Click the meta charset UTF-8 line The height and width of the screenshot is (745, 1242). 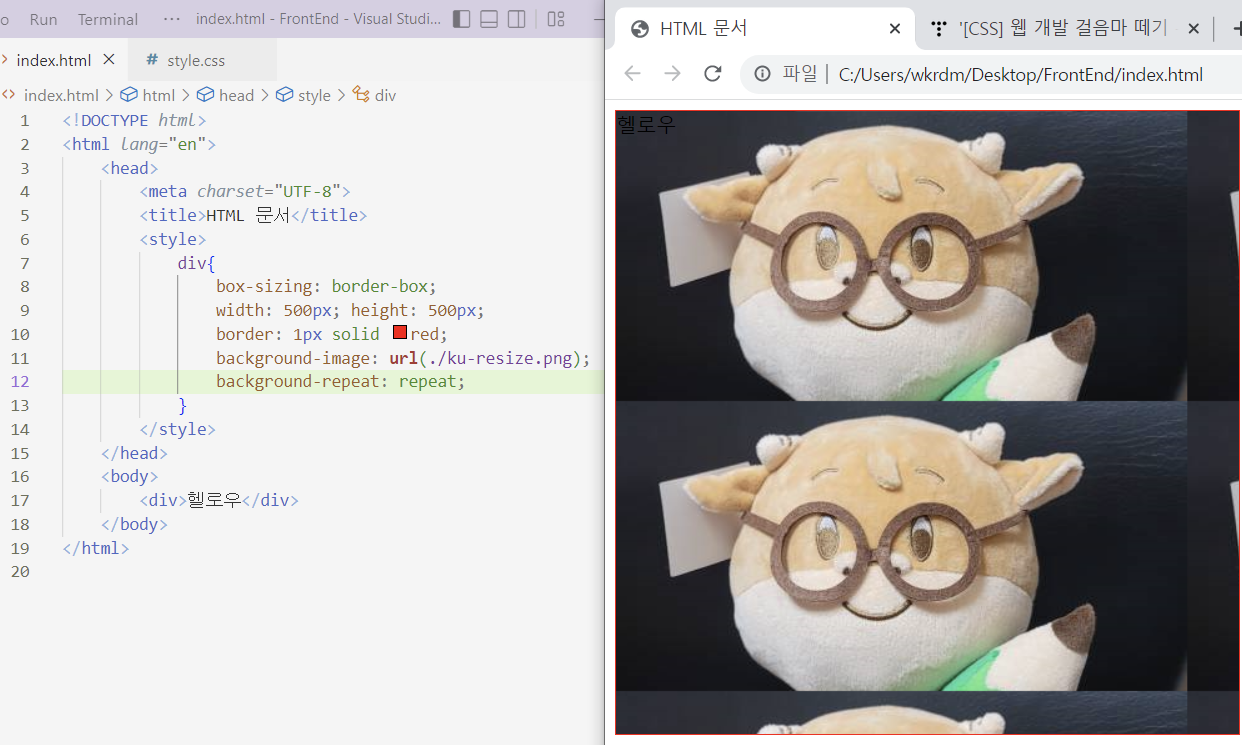(245, 191)
